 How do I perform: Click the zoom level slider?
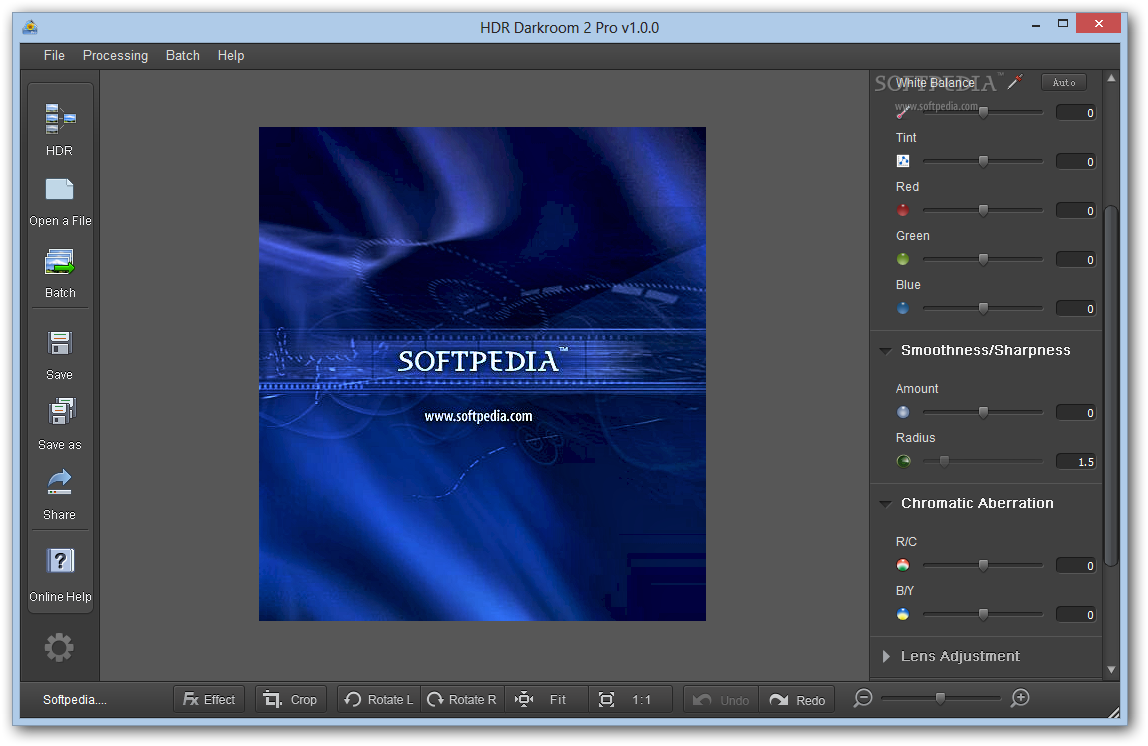click(x=941, y=698)
